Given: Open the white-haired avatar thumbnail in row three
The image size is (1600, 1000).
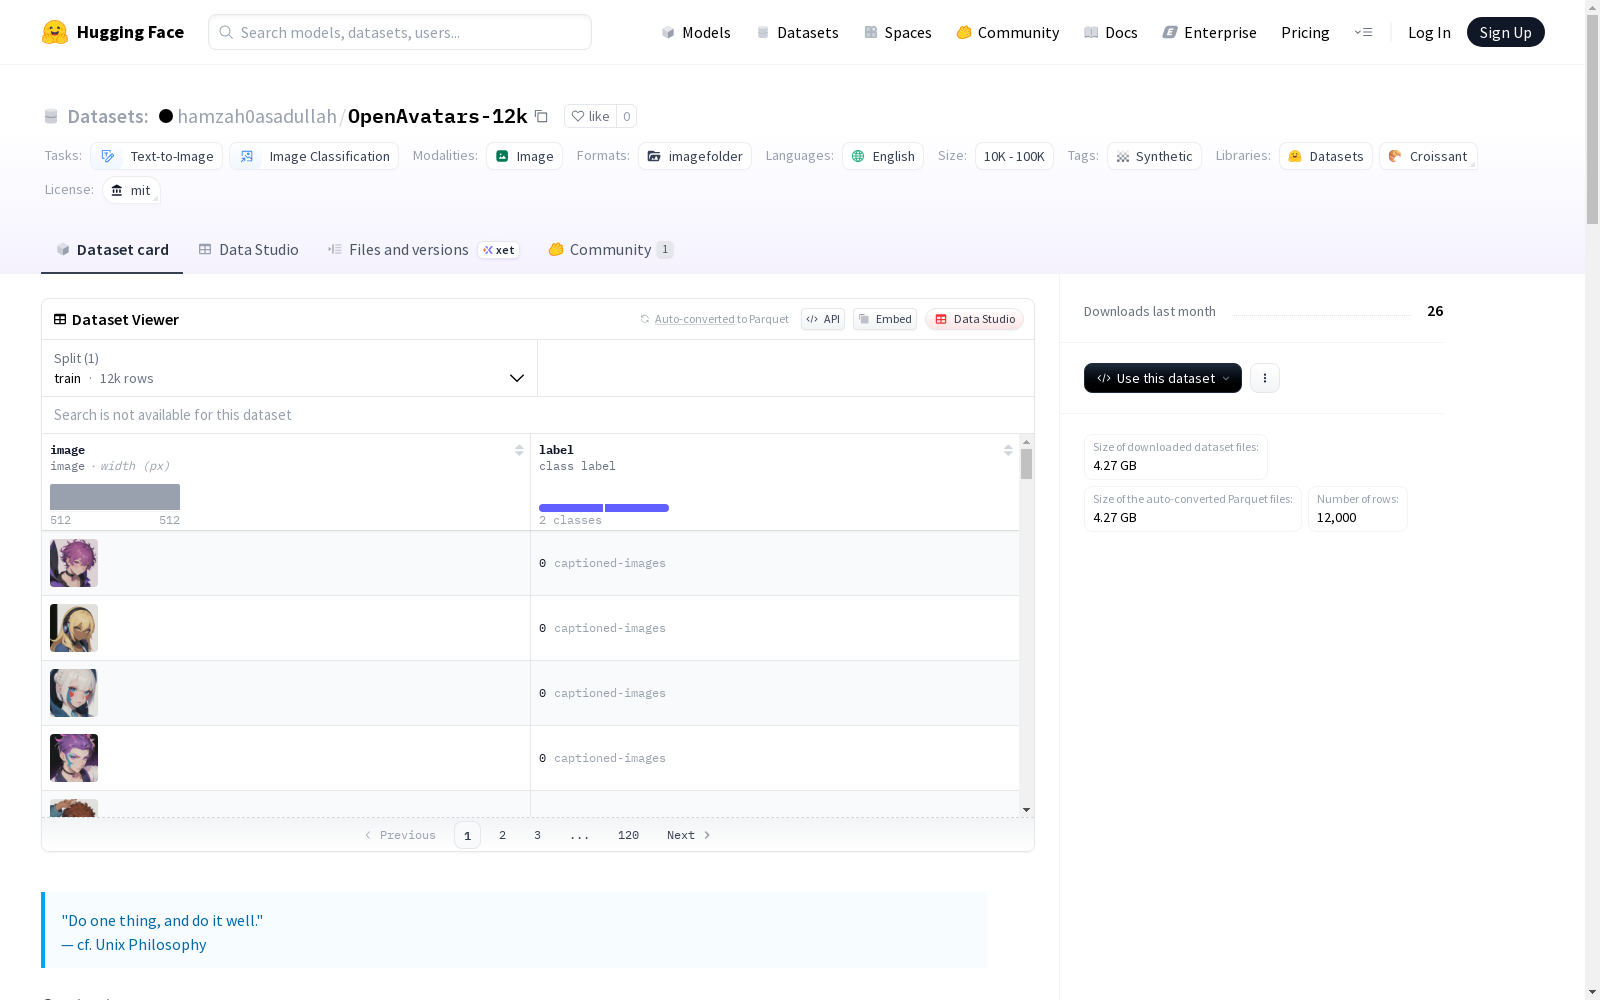Looking at the screenshot, I should click(74, 693).
